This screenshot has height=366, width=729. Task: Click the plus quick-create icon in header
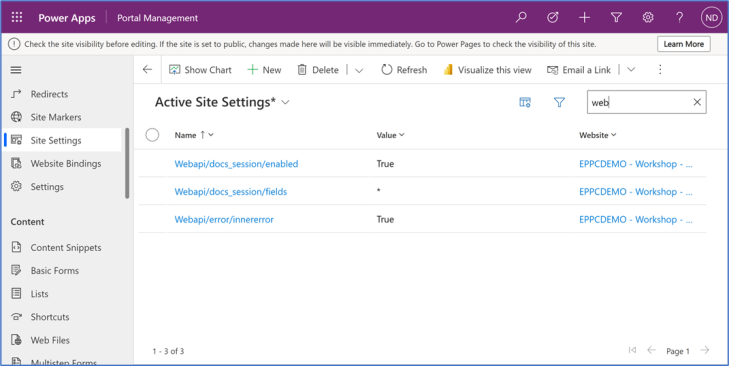584,18
